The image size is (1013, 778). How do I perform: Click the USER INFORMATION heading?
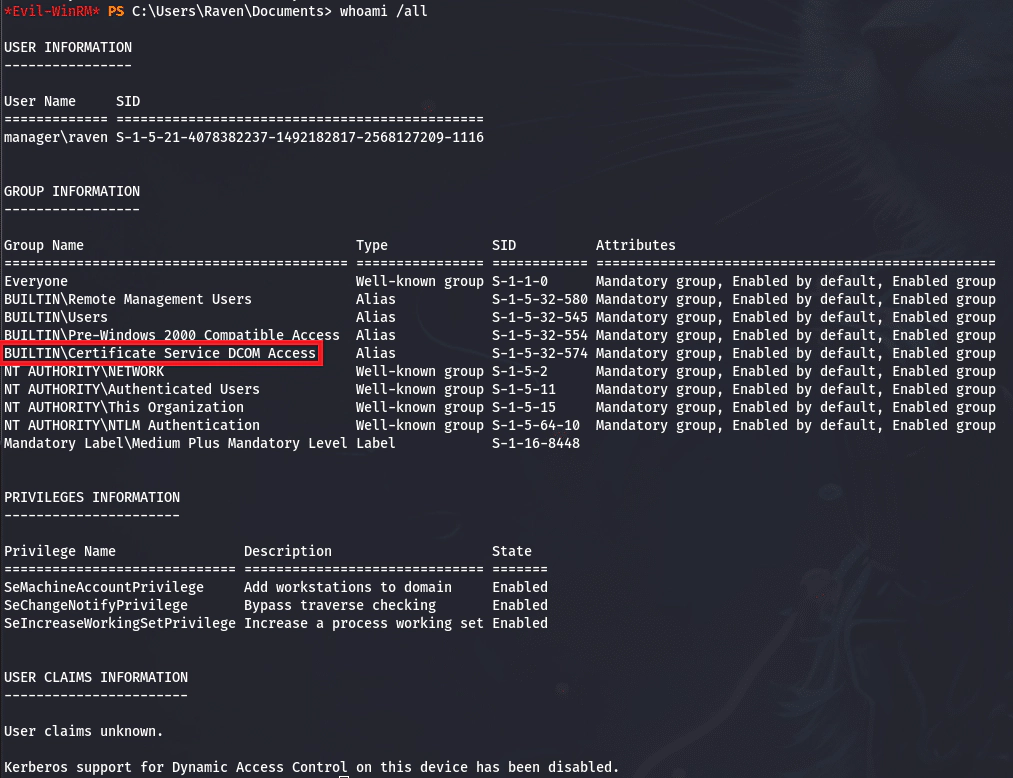(68, 47)
